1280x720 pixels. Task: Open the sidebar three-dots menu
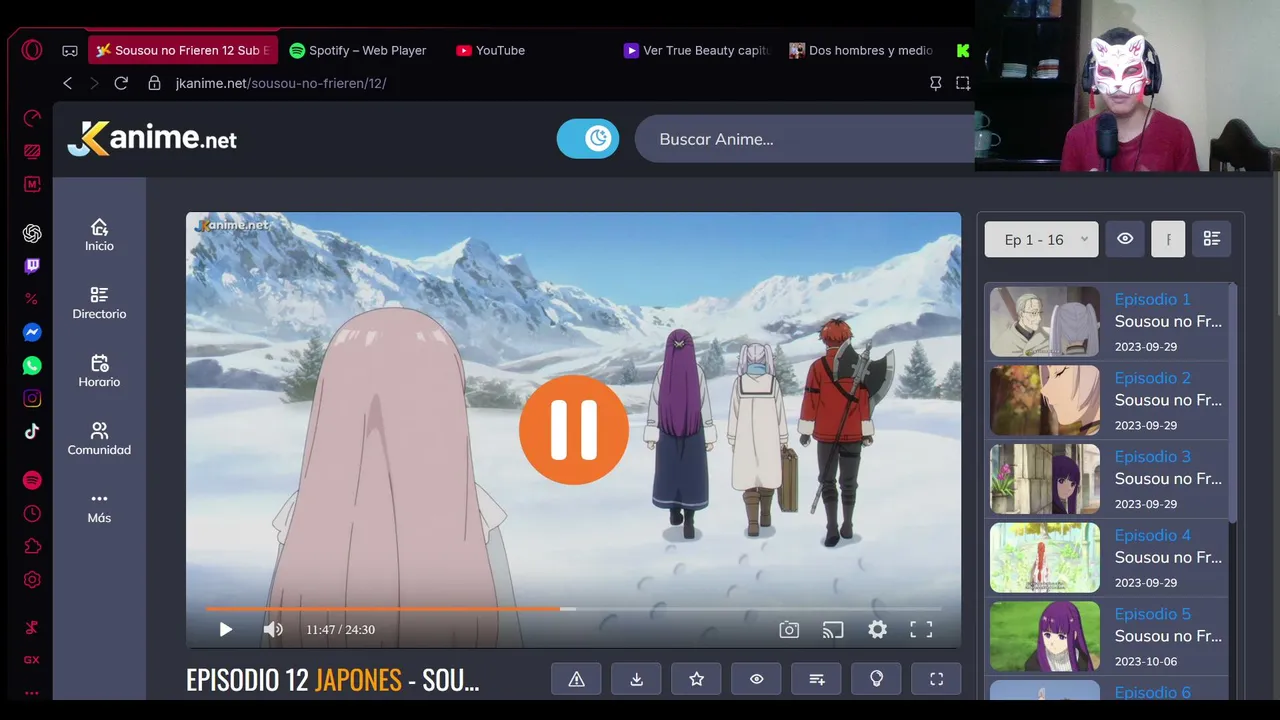(32, 692)
